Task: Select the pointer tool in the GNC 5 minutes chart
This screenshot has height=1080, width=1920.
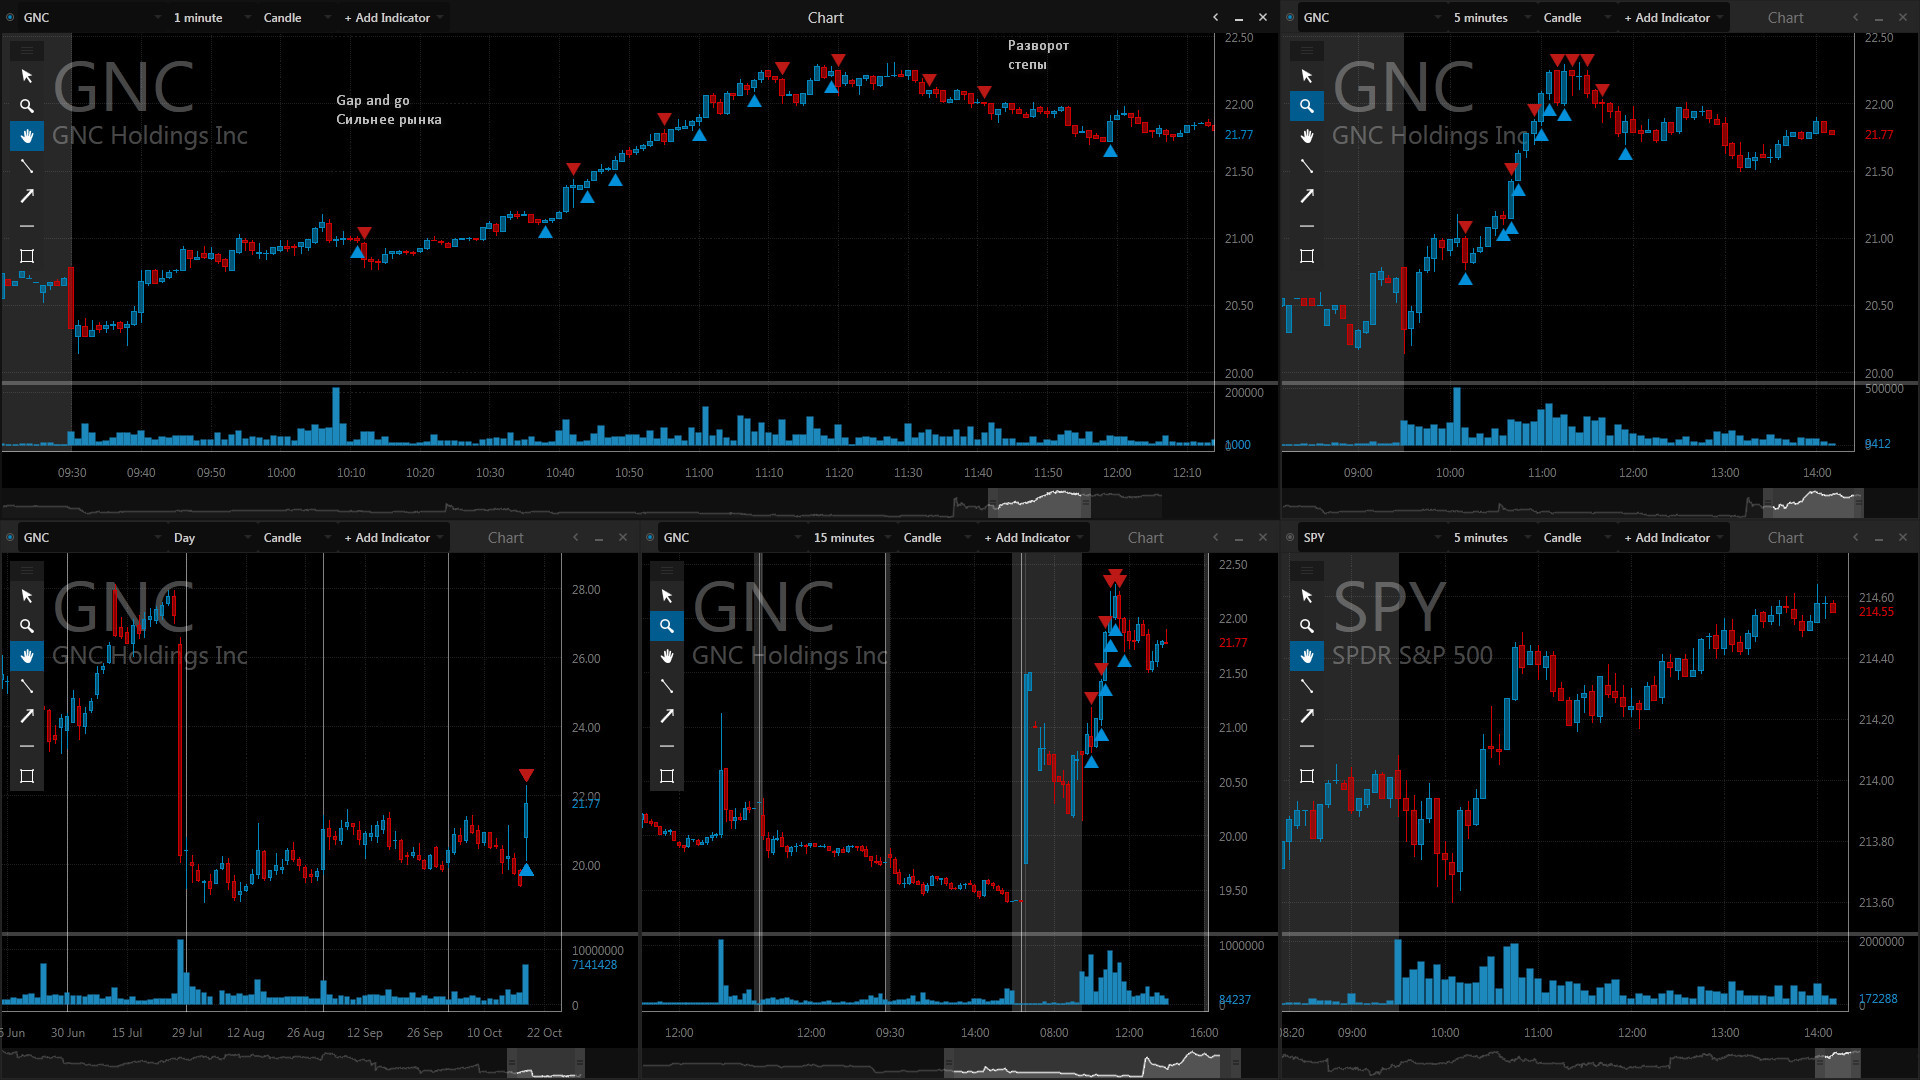Action: pyautogui.click(x=1307, y=76)
